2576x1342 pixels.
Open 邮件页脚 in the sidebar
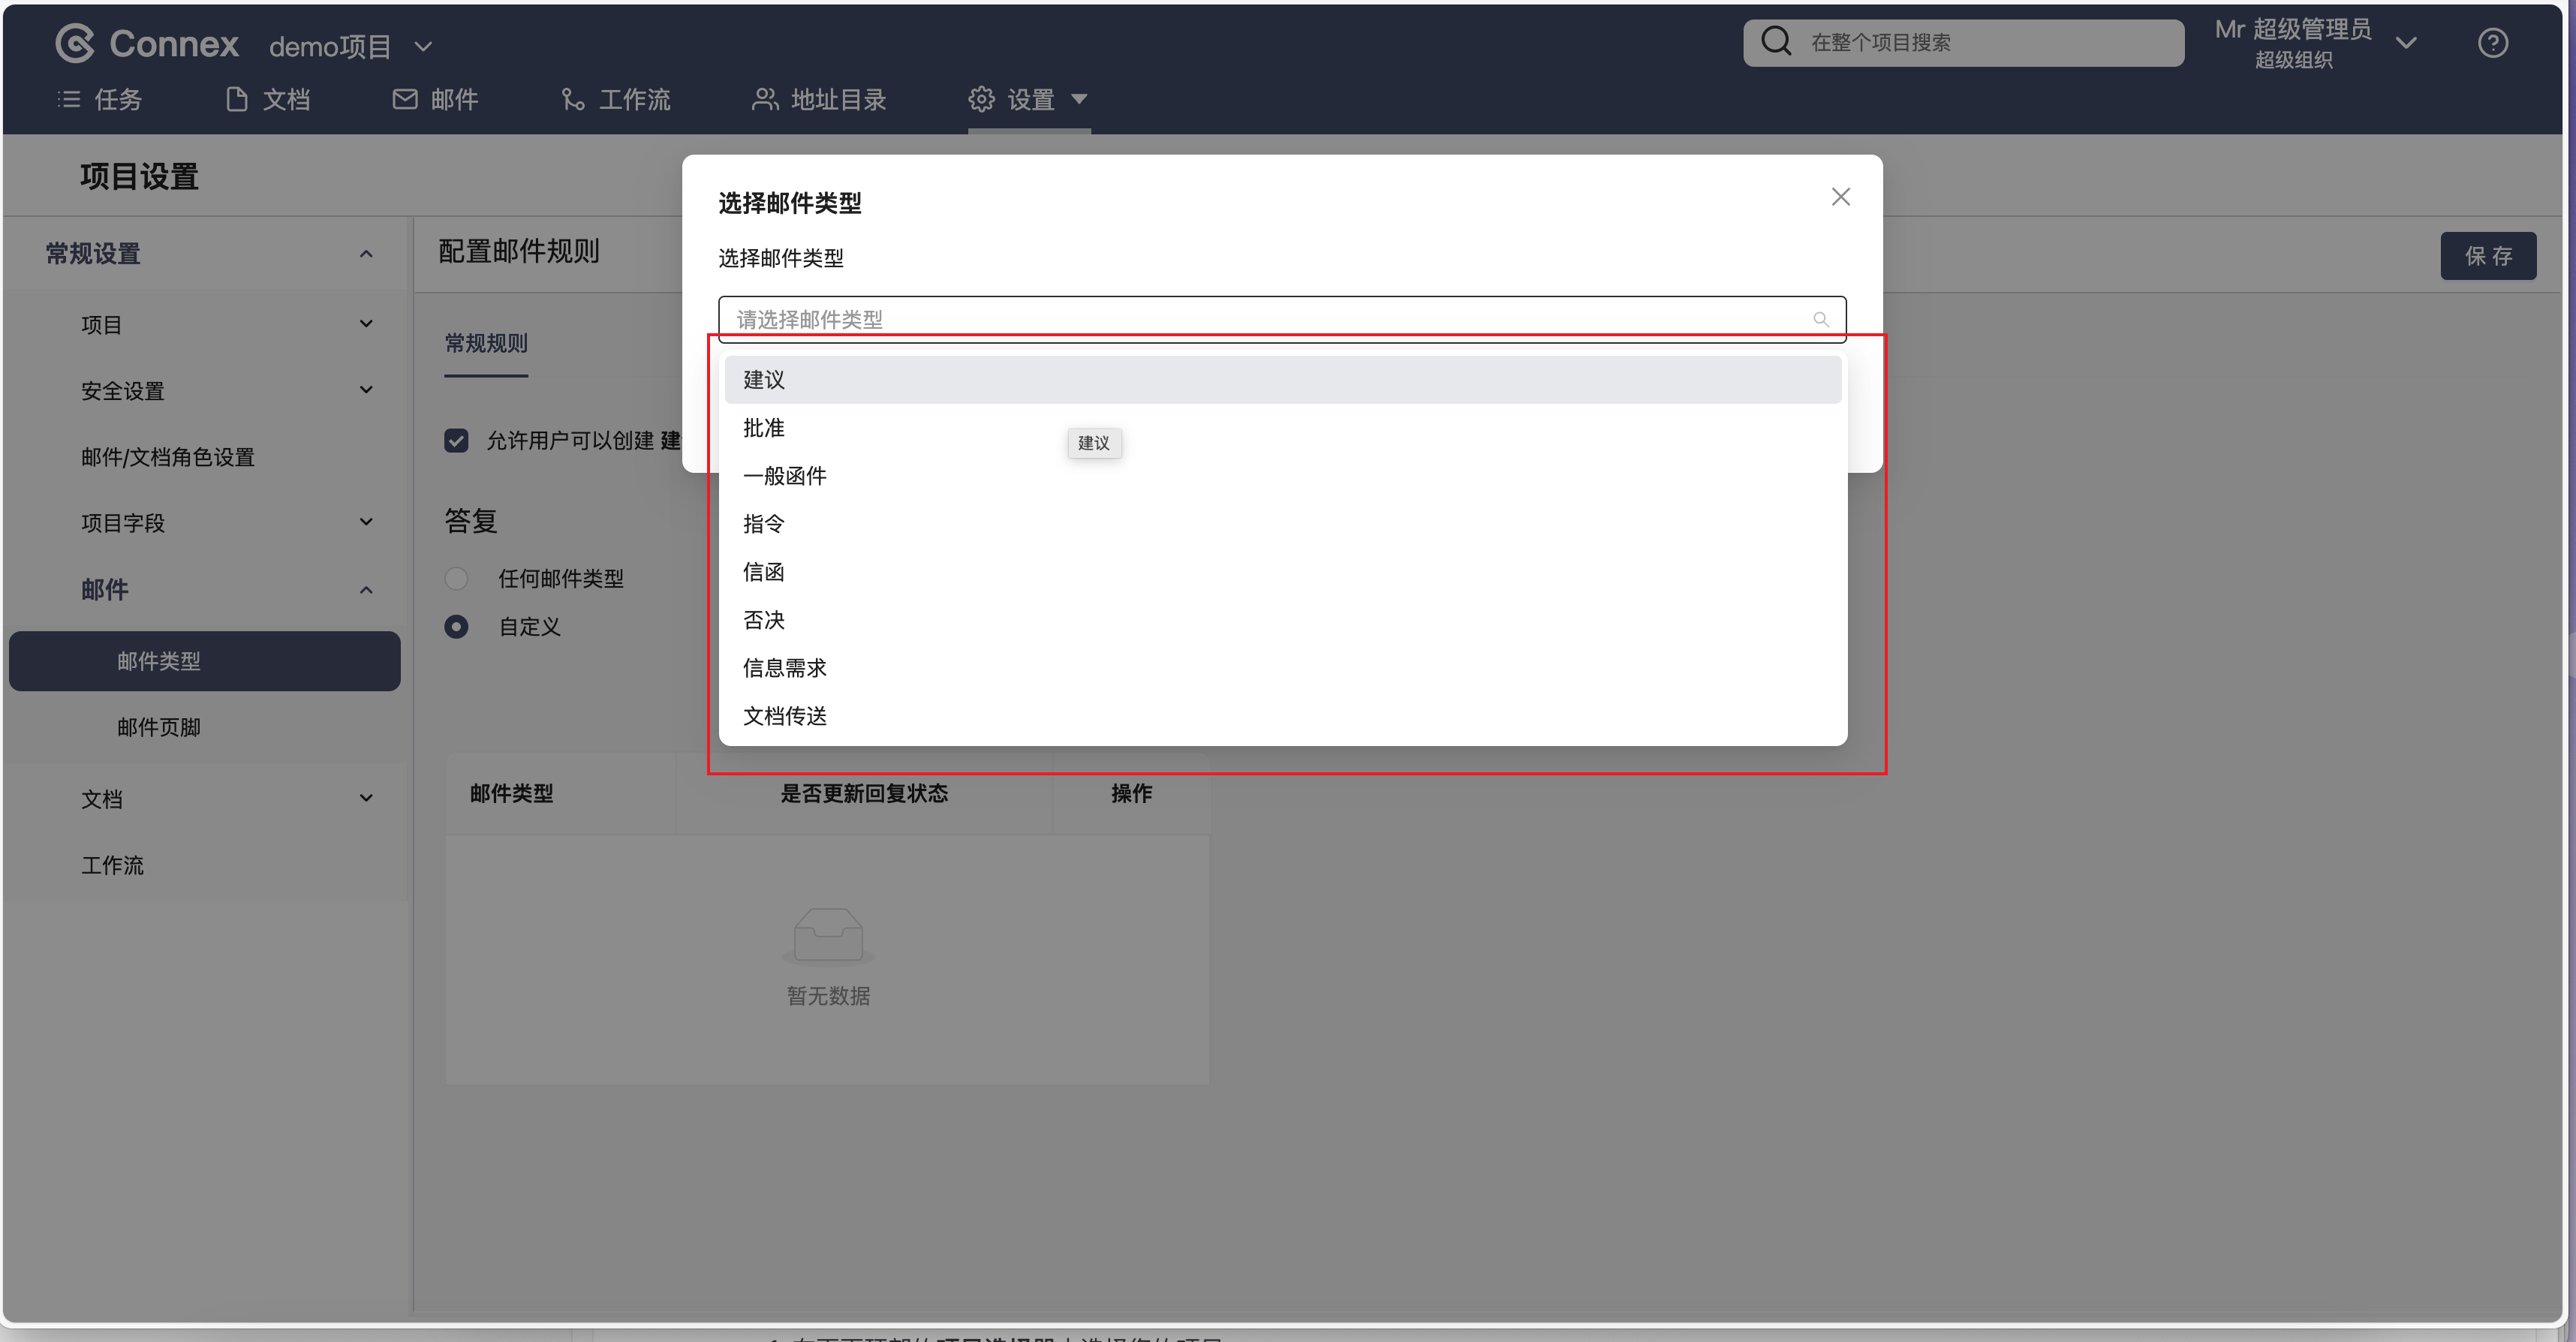(159, 727)
